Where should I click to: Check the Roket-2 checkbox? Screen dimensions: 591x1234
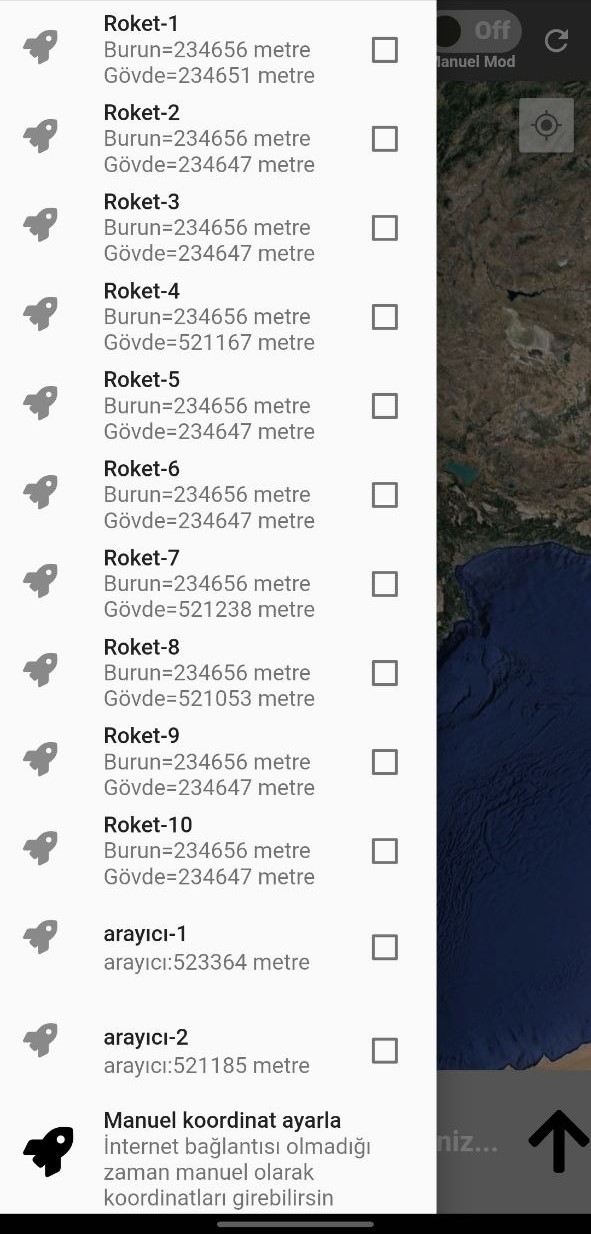point(385,138)
